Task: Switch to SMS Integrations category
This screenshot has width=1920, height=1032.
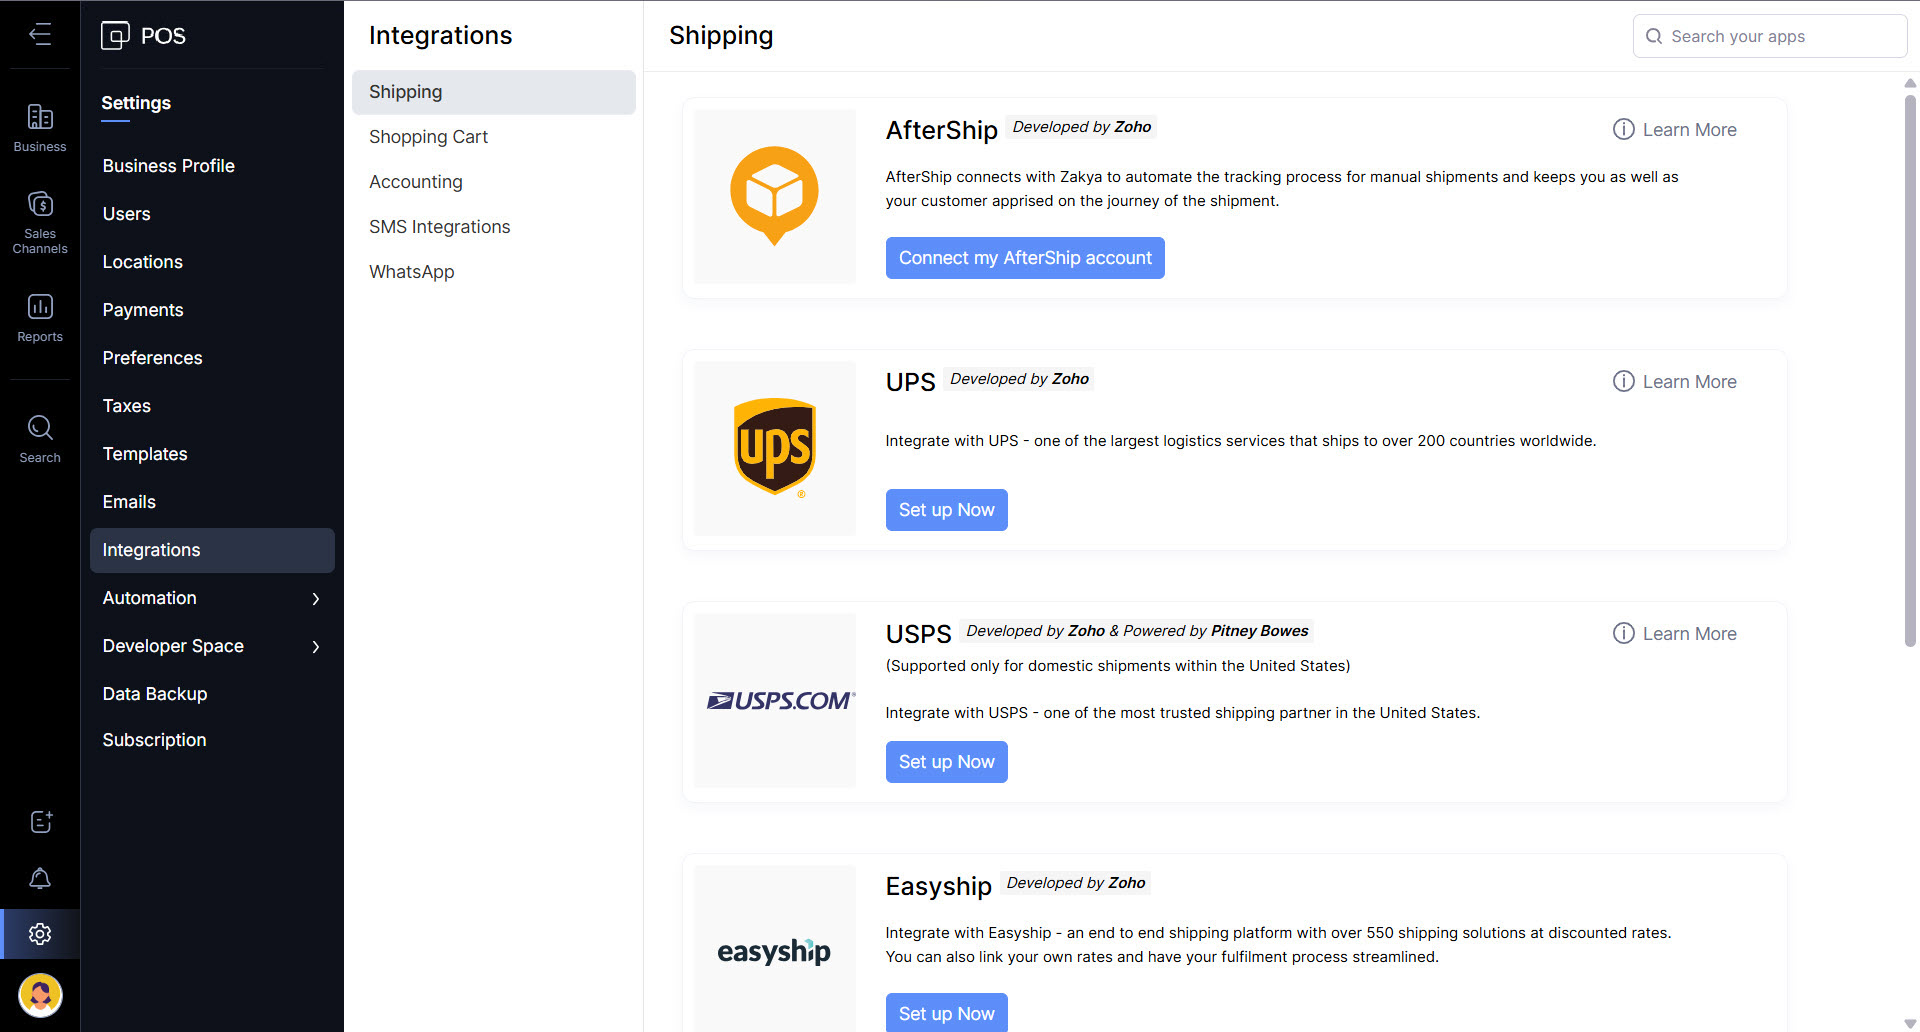Action: [439, 227]
